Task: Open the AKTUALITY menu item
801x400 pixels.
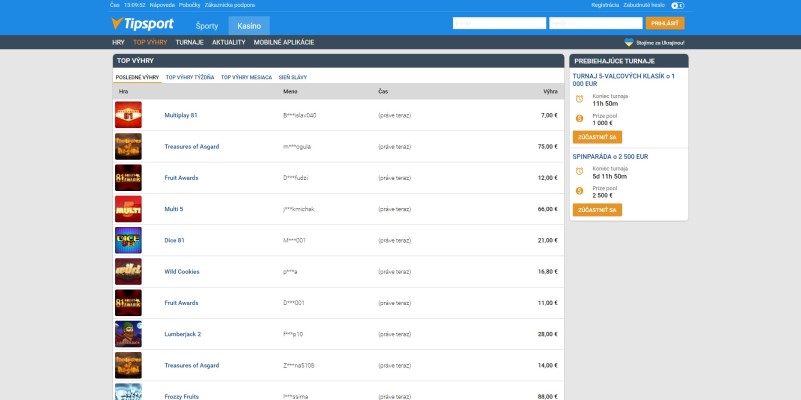Action: [229, 42]
